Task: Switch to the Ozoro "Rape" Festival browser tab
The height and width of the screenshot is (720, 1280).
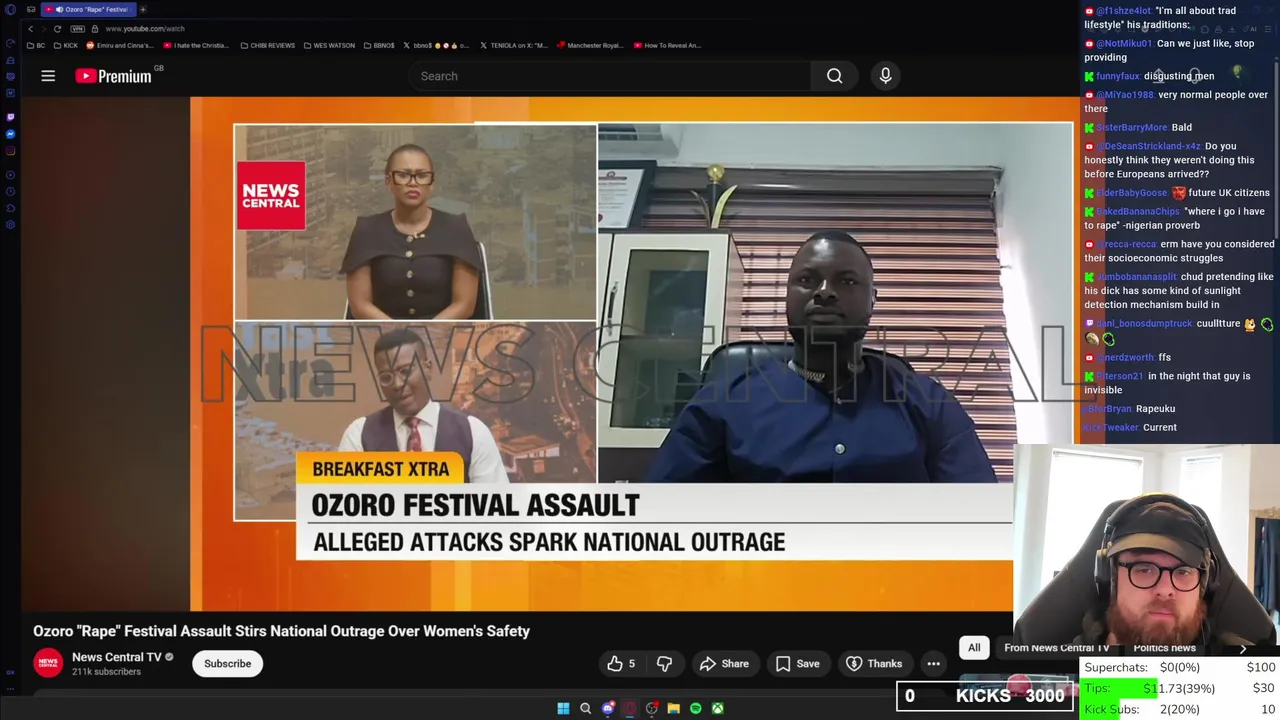Action: 88,9
